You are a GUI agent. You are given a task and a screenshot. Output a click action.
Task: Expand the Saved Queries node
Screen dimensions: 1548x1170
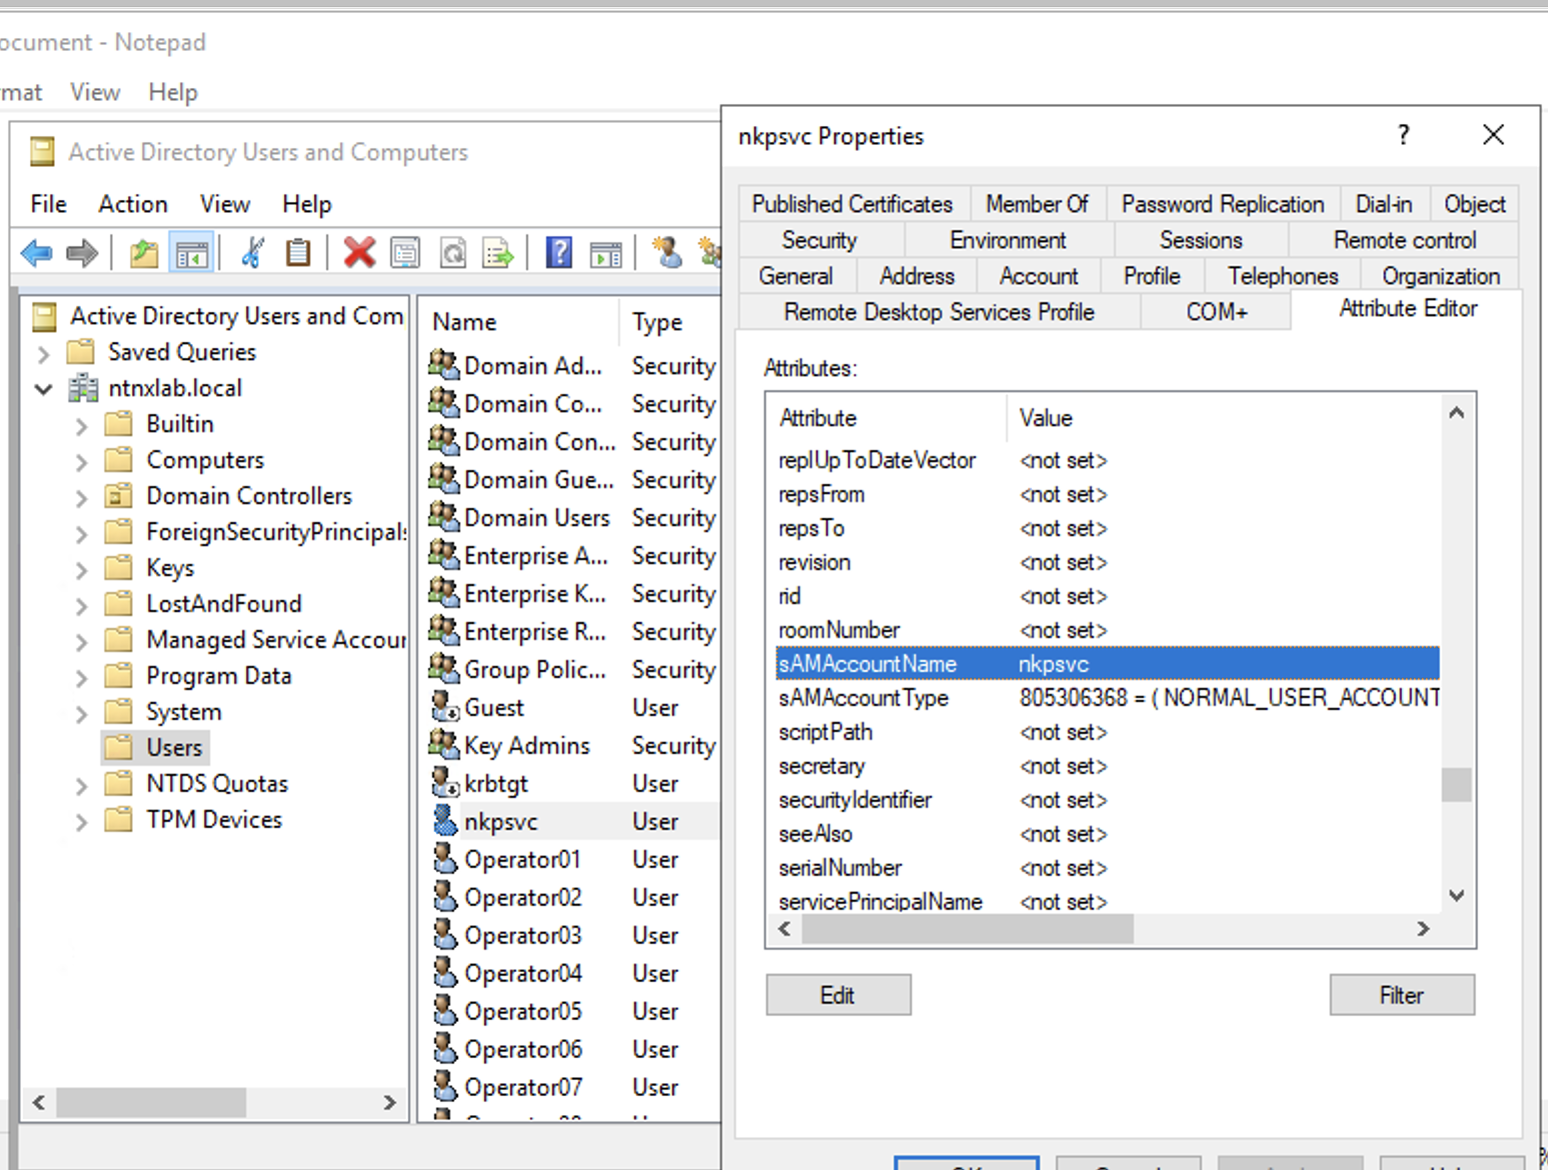click(x=44, y=353)
